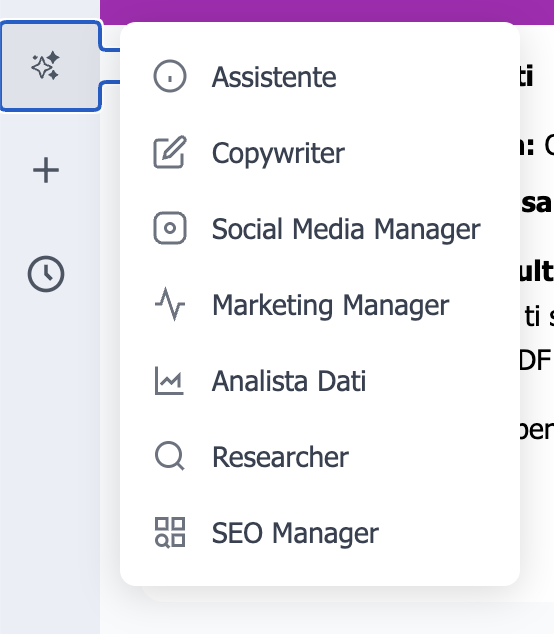This screenshot has width=554, height=634.
Task: Click the plus new chat icon
Action: tap(46, 170)
